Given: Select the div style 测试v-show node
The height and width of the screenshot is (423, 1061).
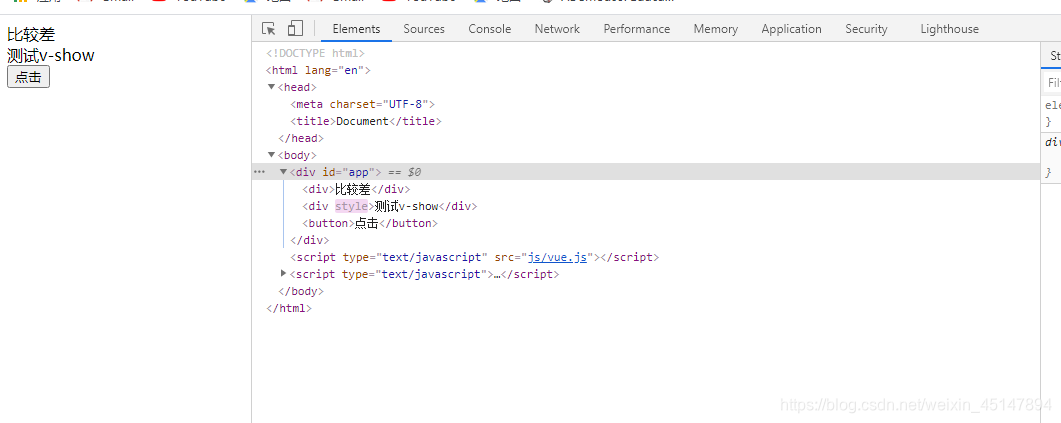Looking at the screenshot, I should 390,206.
